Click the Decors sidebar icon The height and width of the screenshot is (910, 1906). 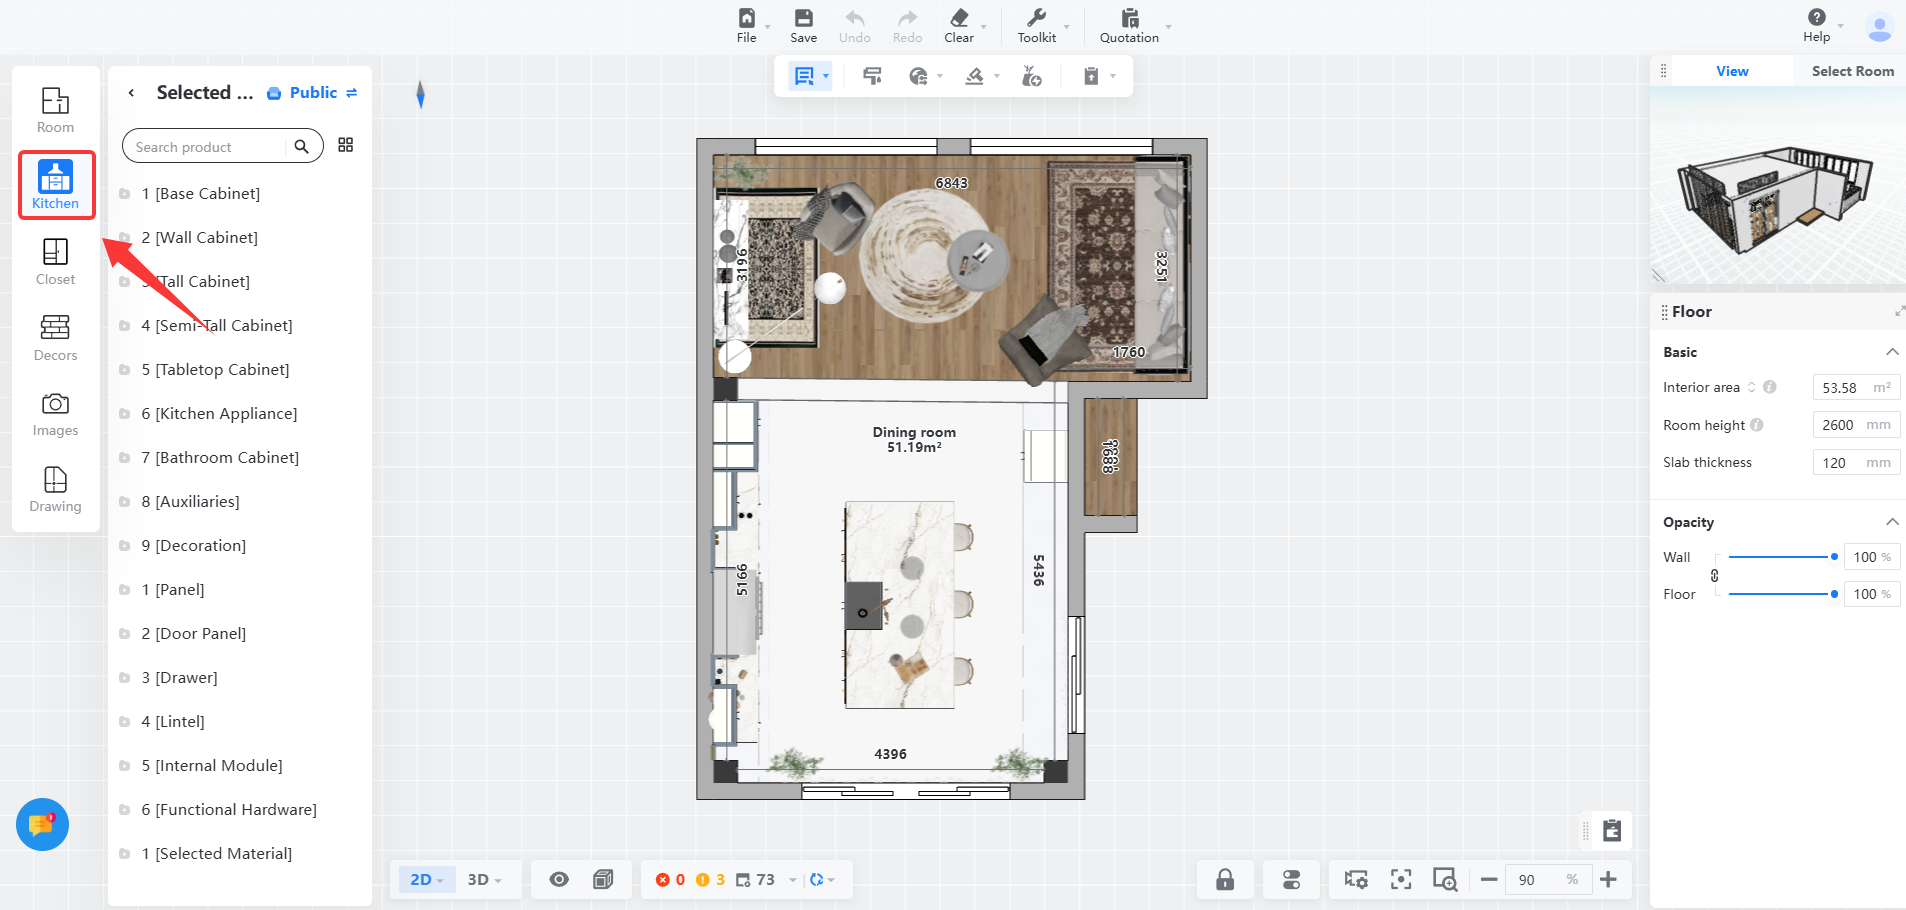55,337
